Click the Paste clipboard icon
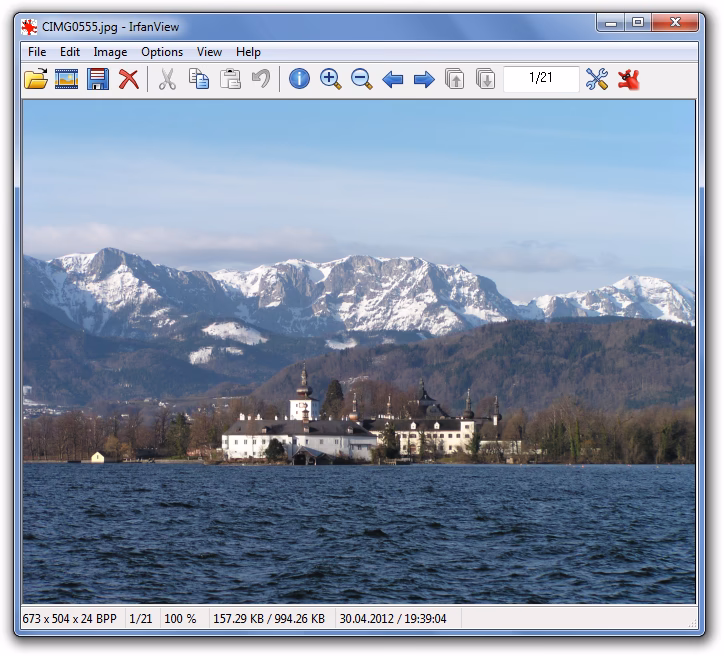 230,79
